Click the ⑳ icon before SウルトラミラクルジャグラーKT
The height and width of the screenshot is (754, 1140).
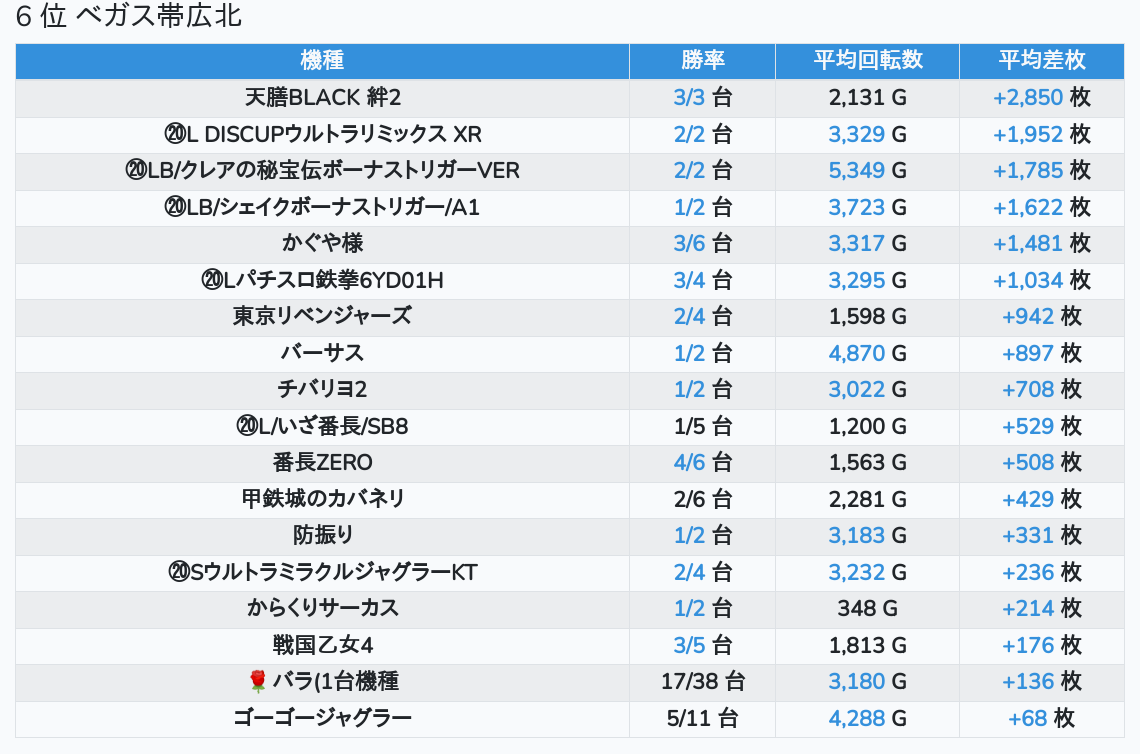click(178, 572)
